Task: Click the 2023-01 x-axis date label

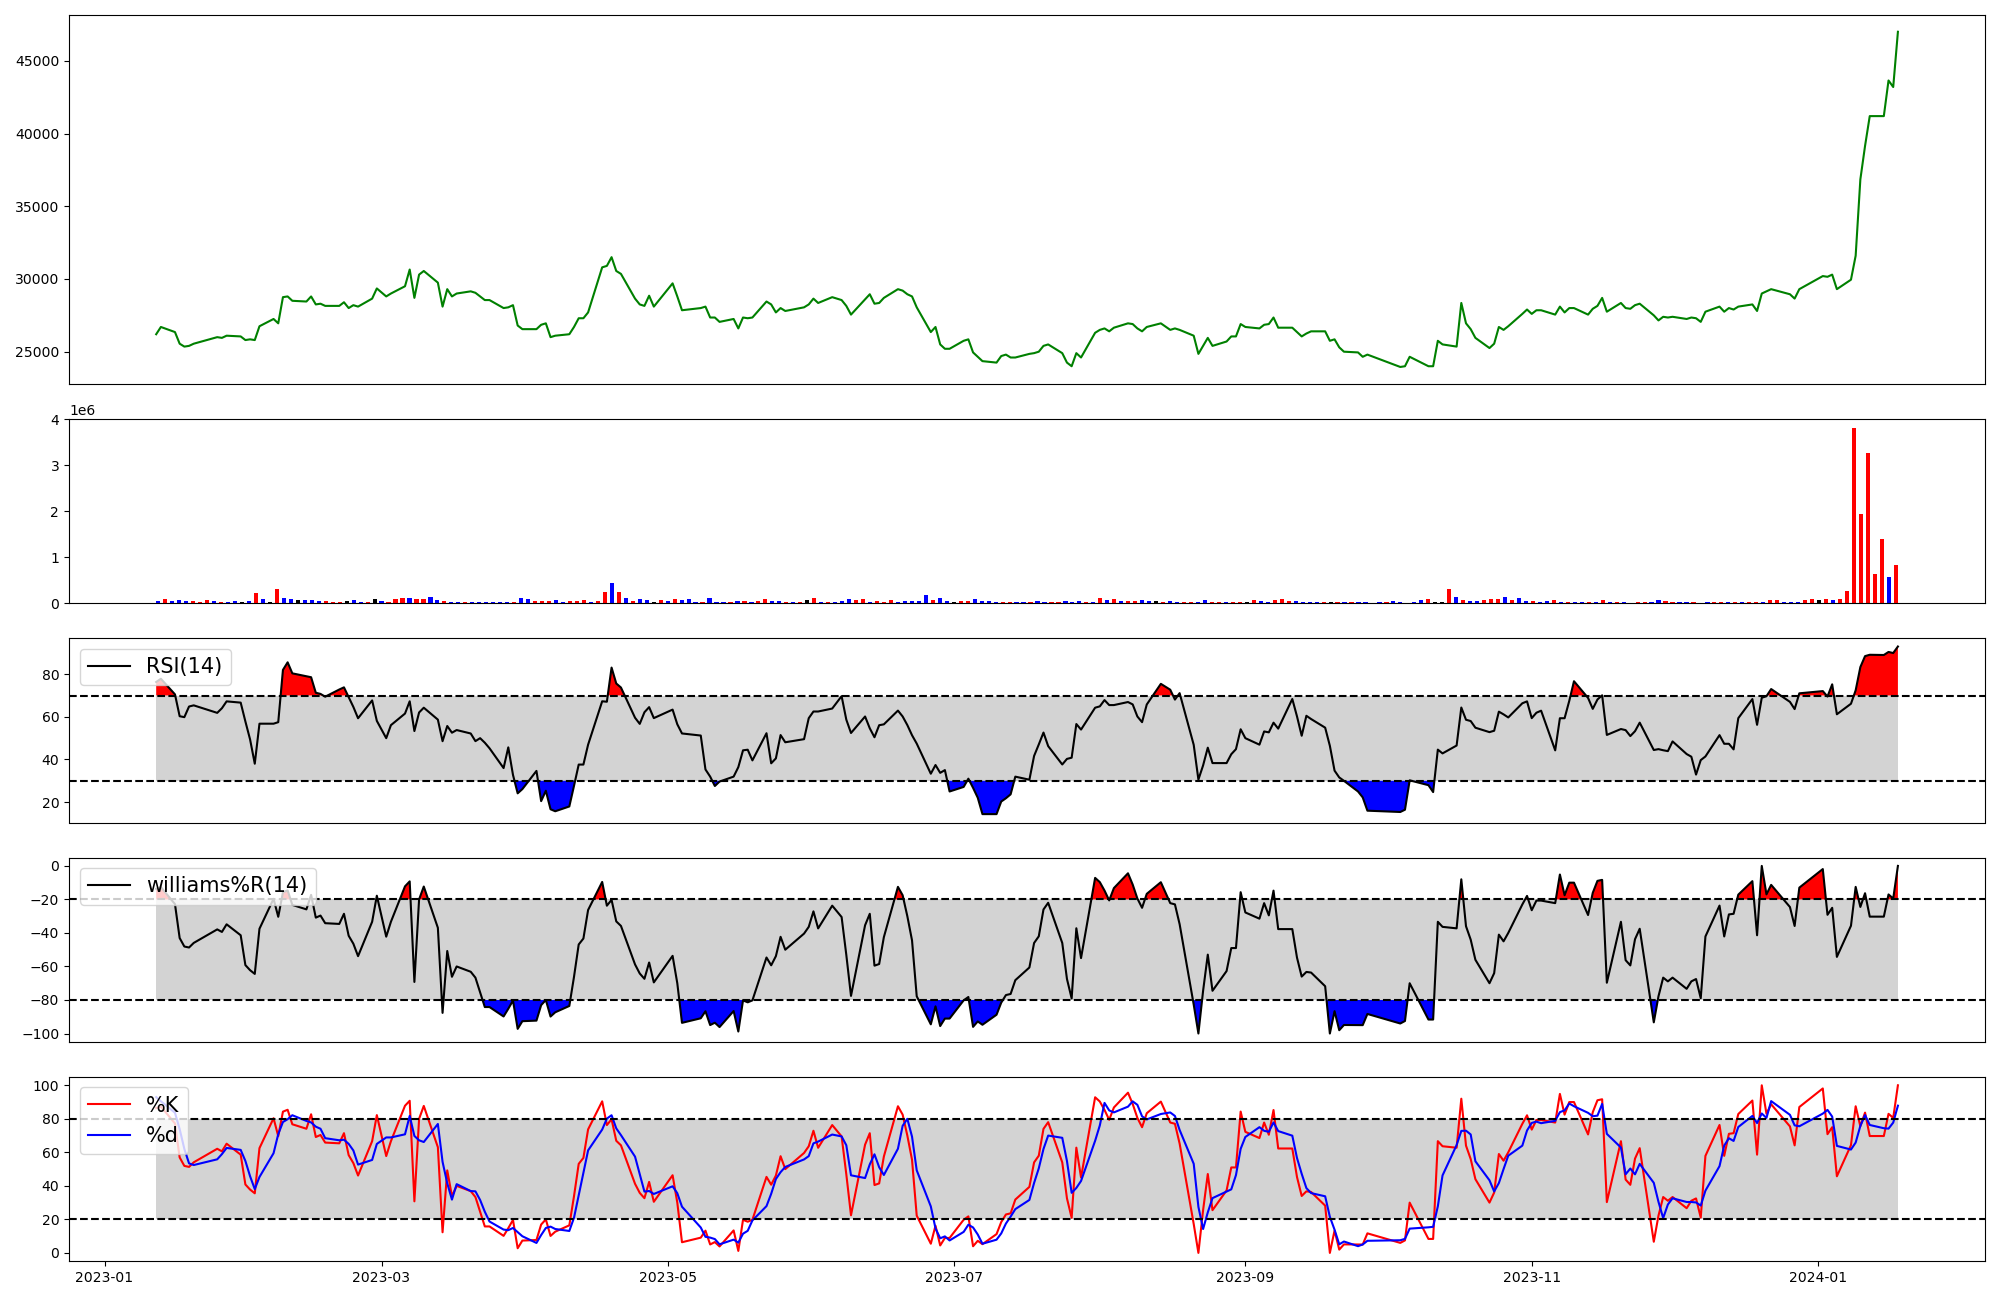Action: (x=104, y=1277)
